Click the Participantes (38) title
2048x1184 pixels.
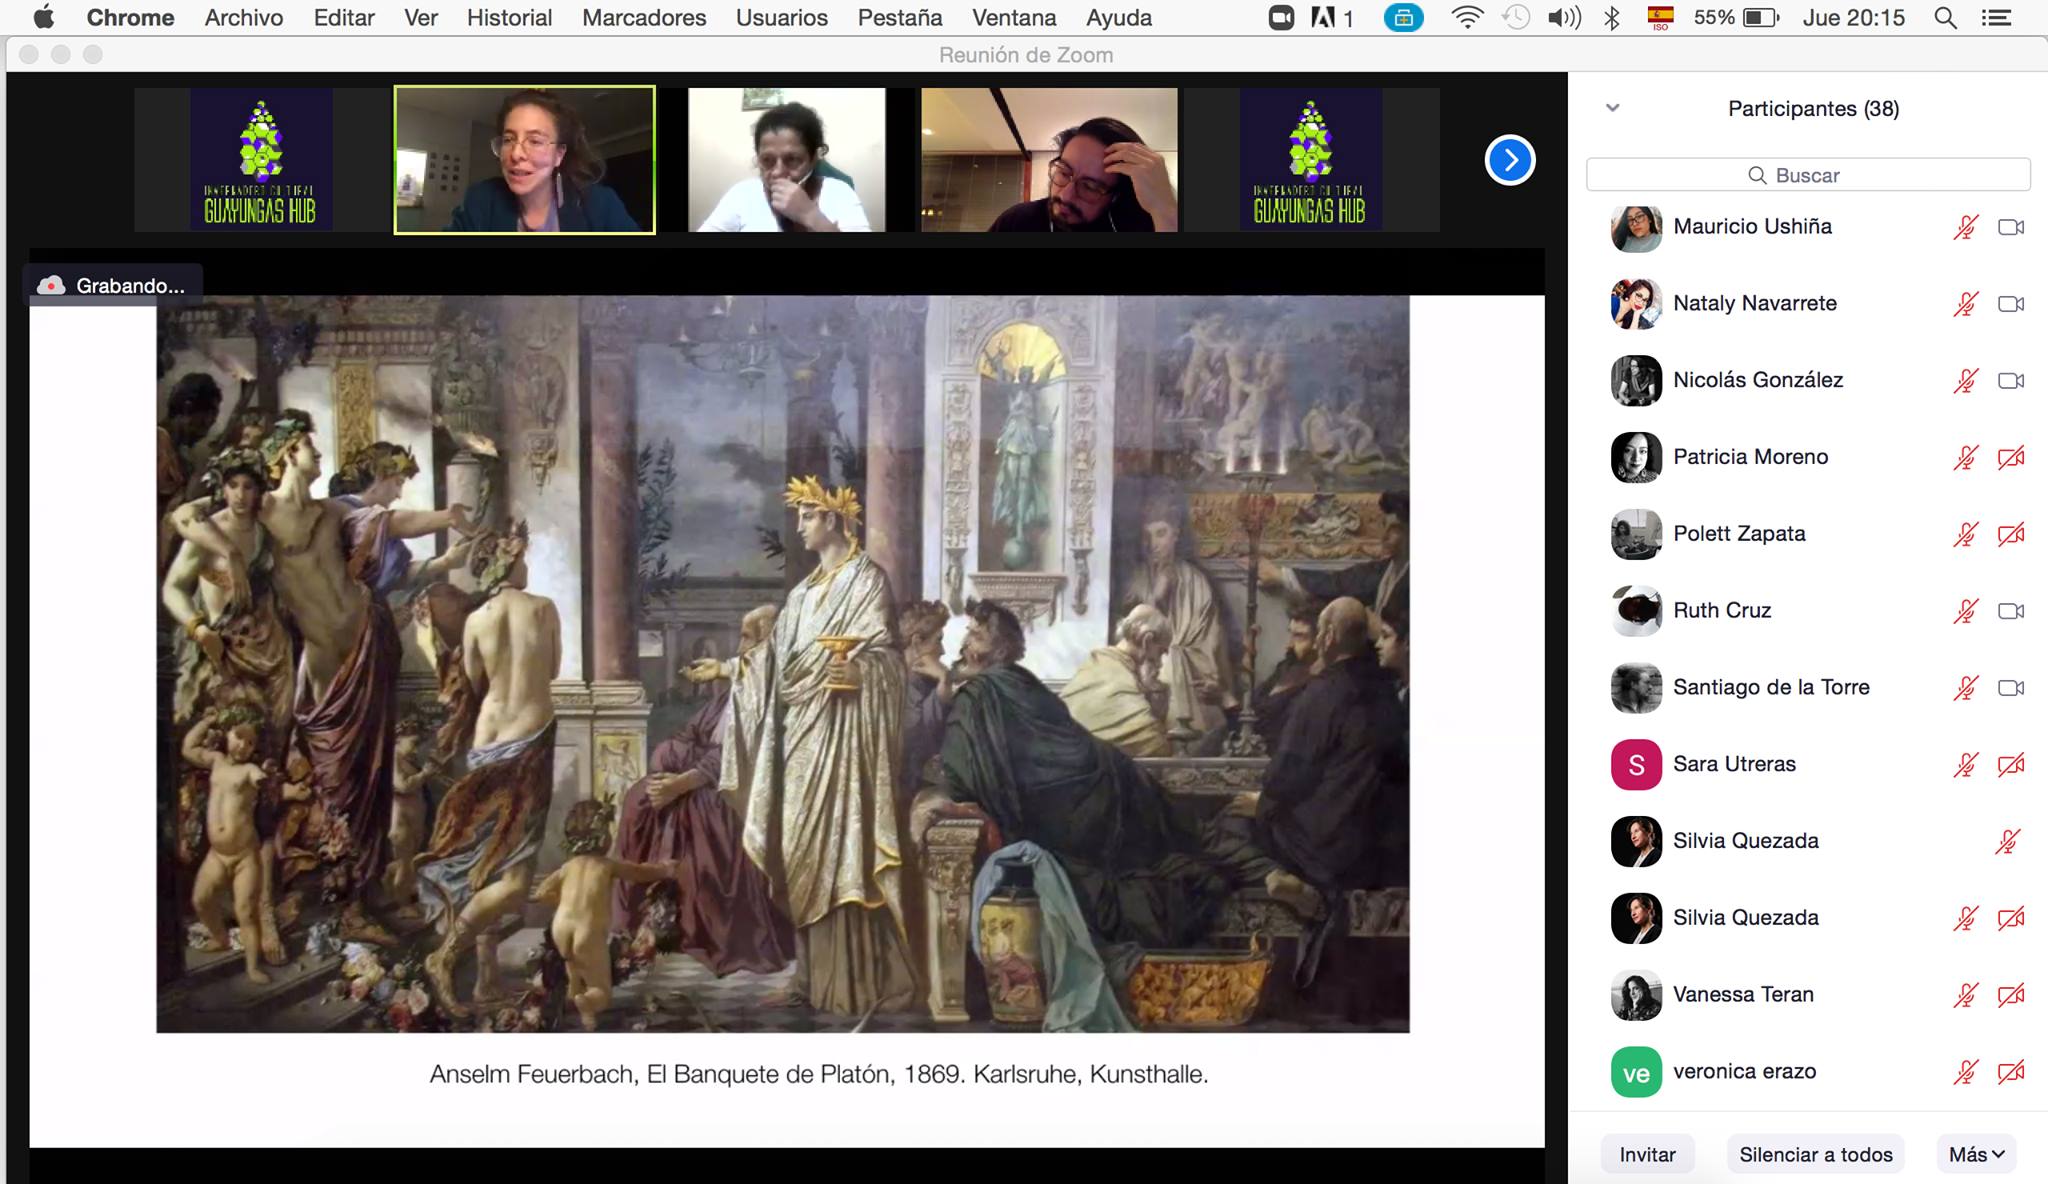(1813, 109)
